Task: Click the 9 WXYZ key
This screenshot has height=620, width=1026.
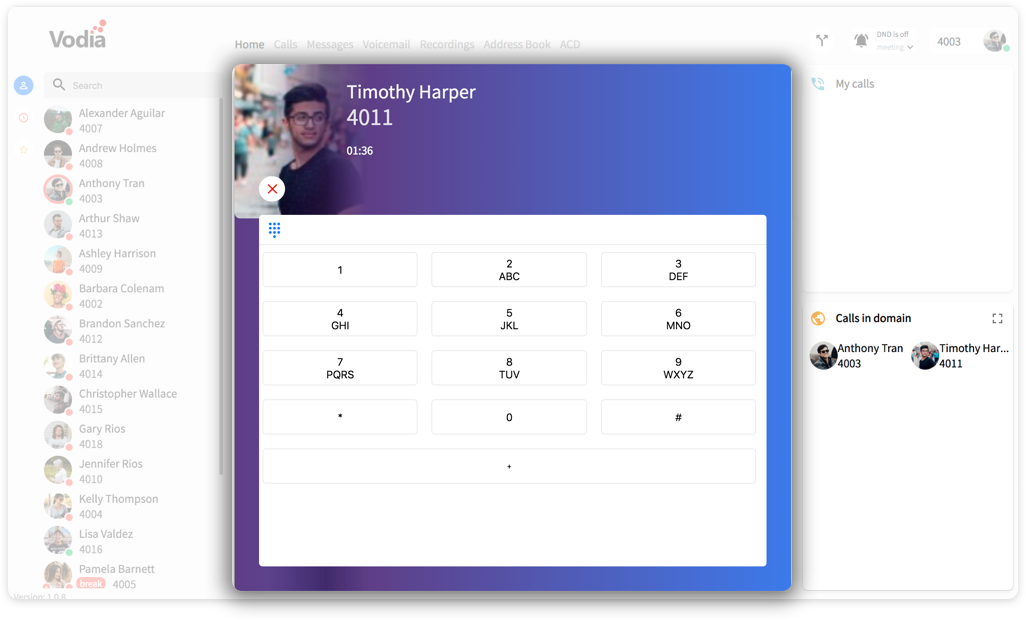Action: tap(678, 368)
